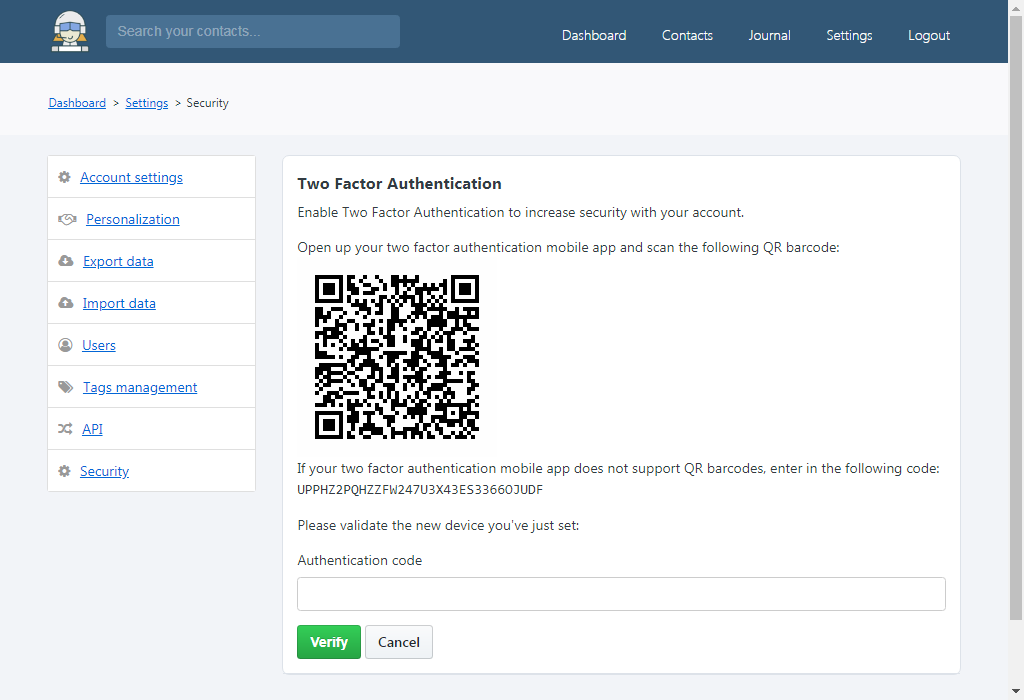Click the vertical page scrollbar thumb

pos(1016,317)
